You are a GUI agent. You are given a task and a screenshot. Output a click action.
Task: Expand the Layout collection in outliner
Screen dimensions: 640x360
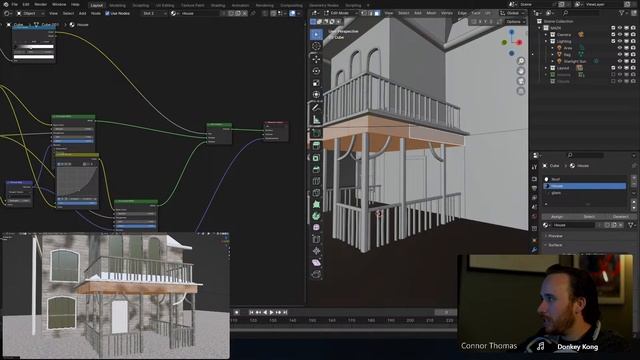(x=546, y=68)
